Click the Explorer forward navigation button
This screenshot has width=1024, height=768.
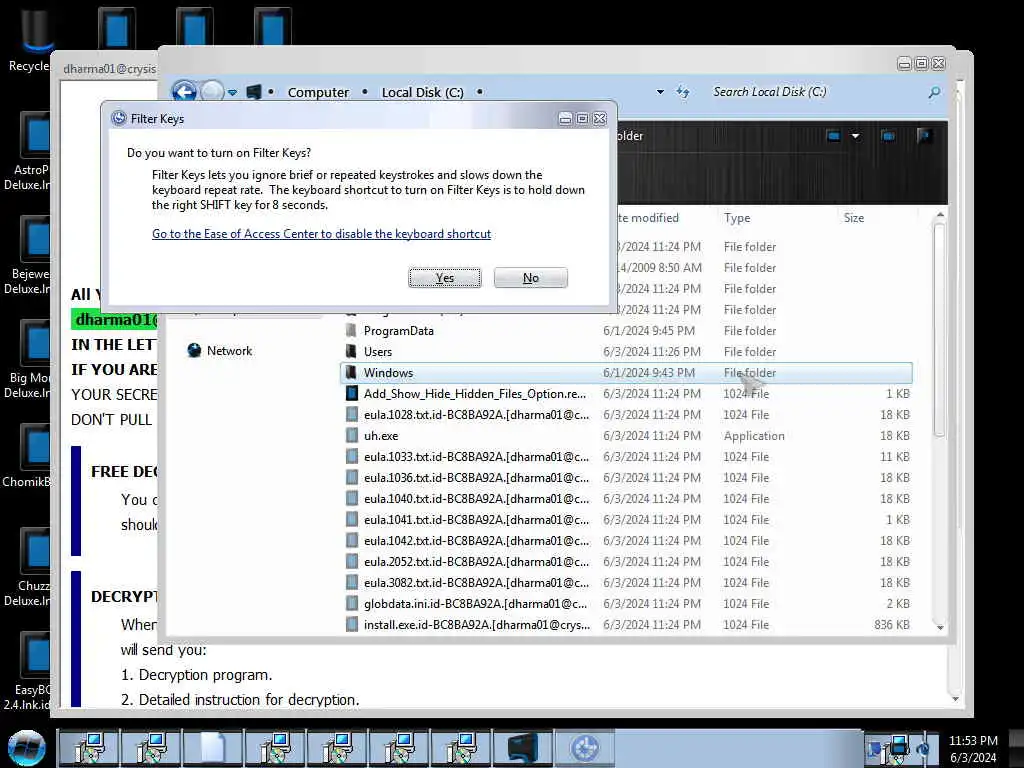click(x=211, y=91)
